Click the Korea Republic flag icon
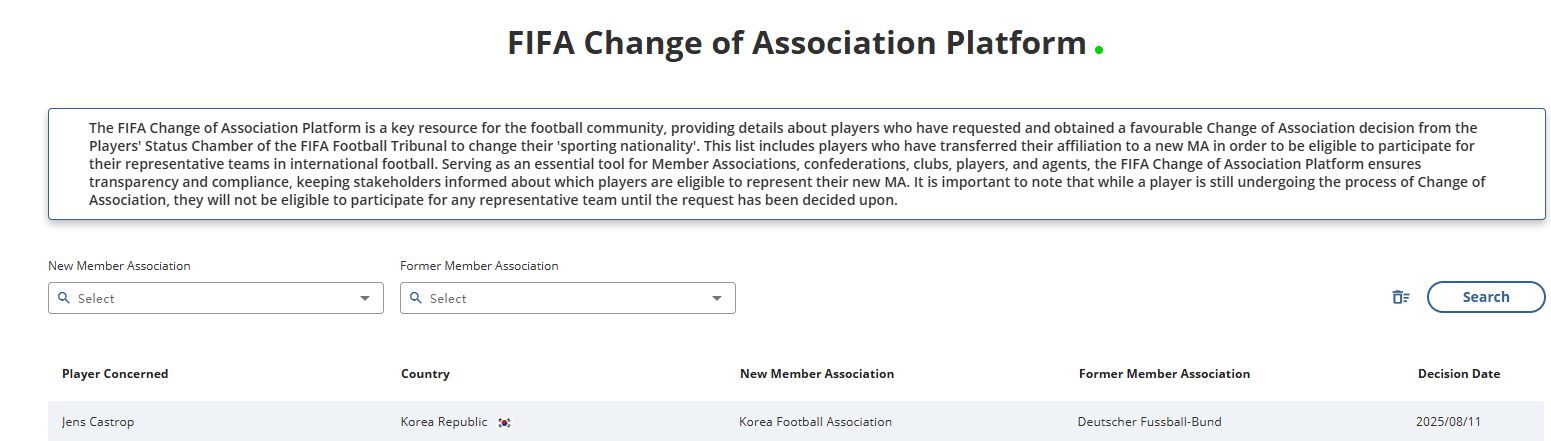The image size is (1551, 441). click(504, 423)
